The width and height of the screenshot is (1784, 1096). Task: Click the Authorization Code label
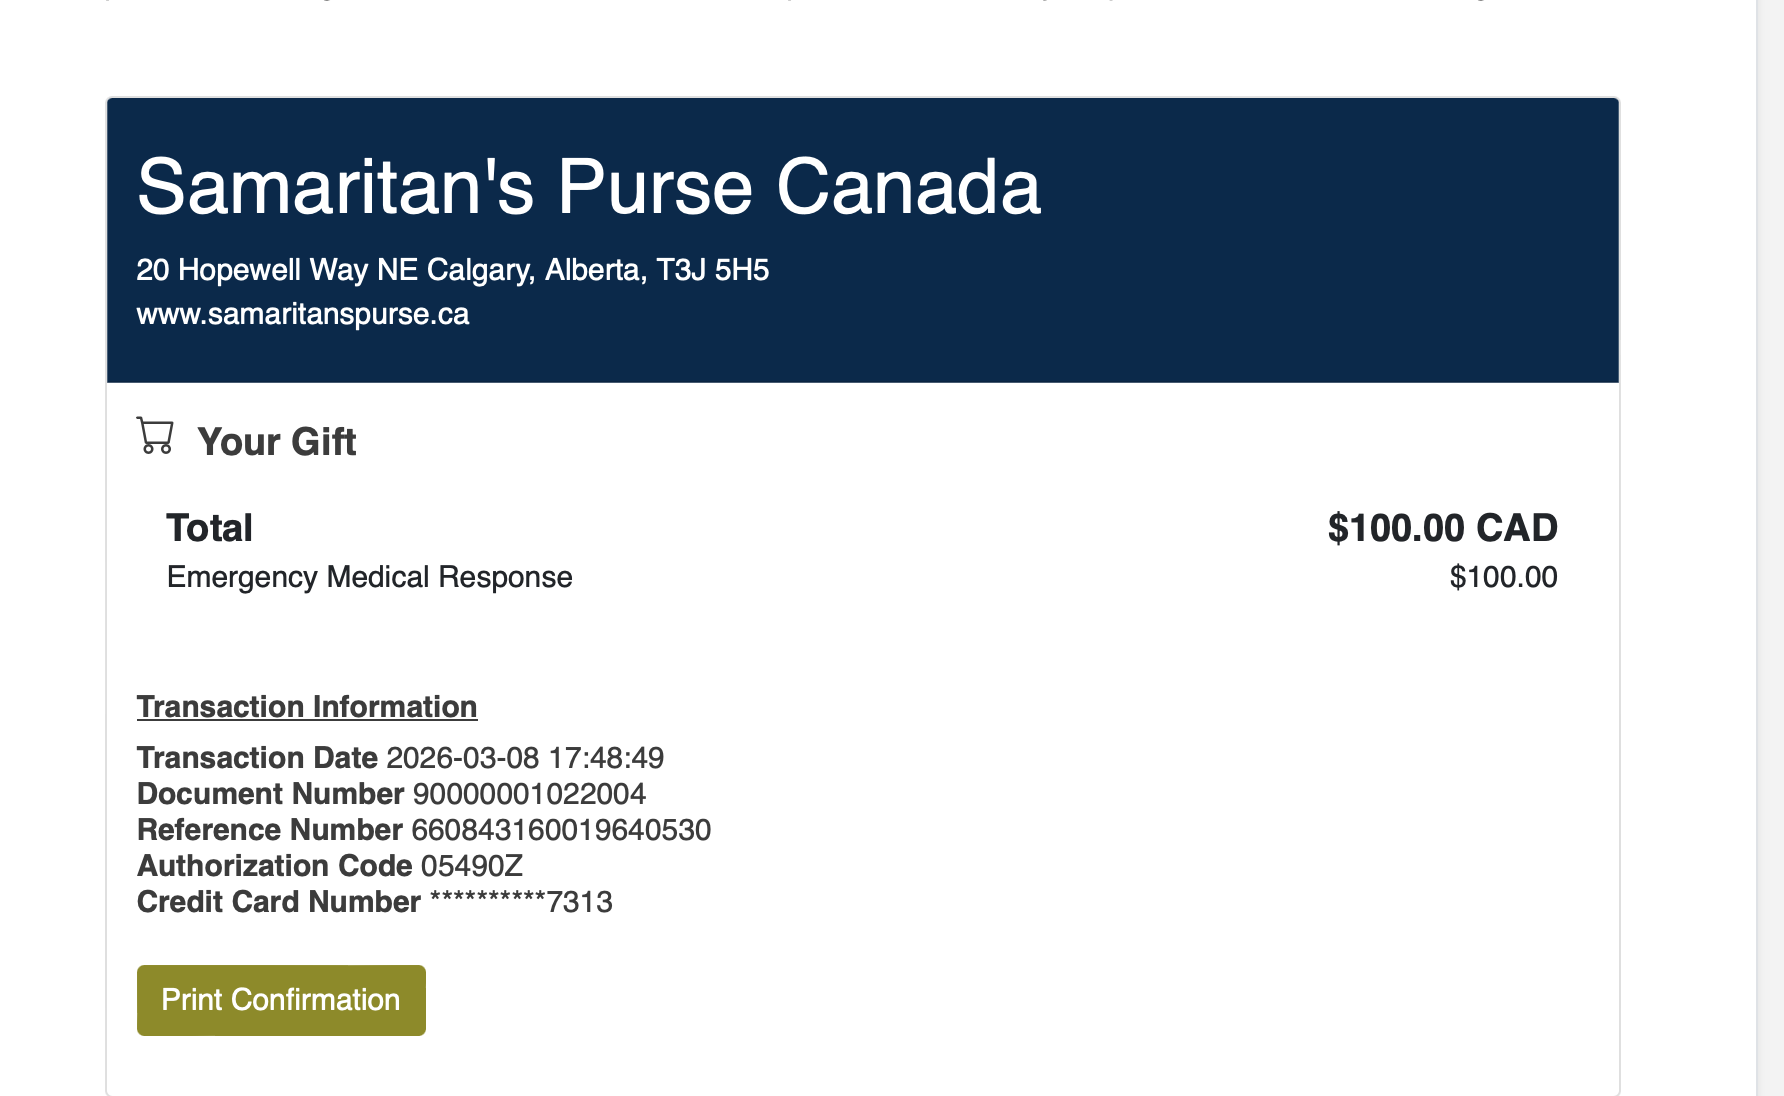tap(274, 866)
